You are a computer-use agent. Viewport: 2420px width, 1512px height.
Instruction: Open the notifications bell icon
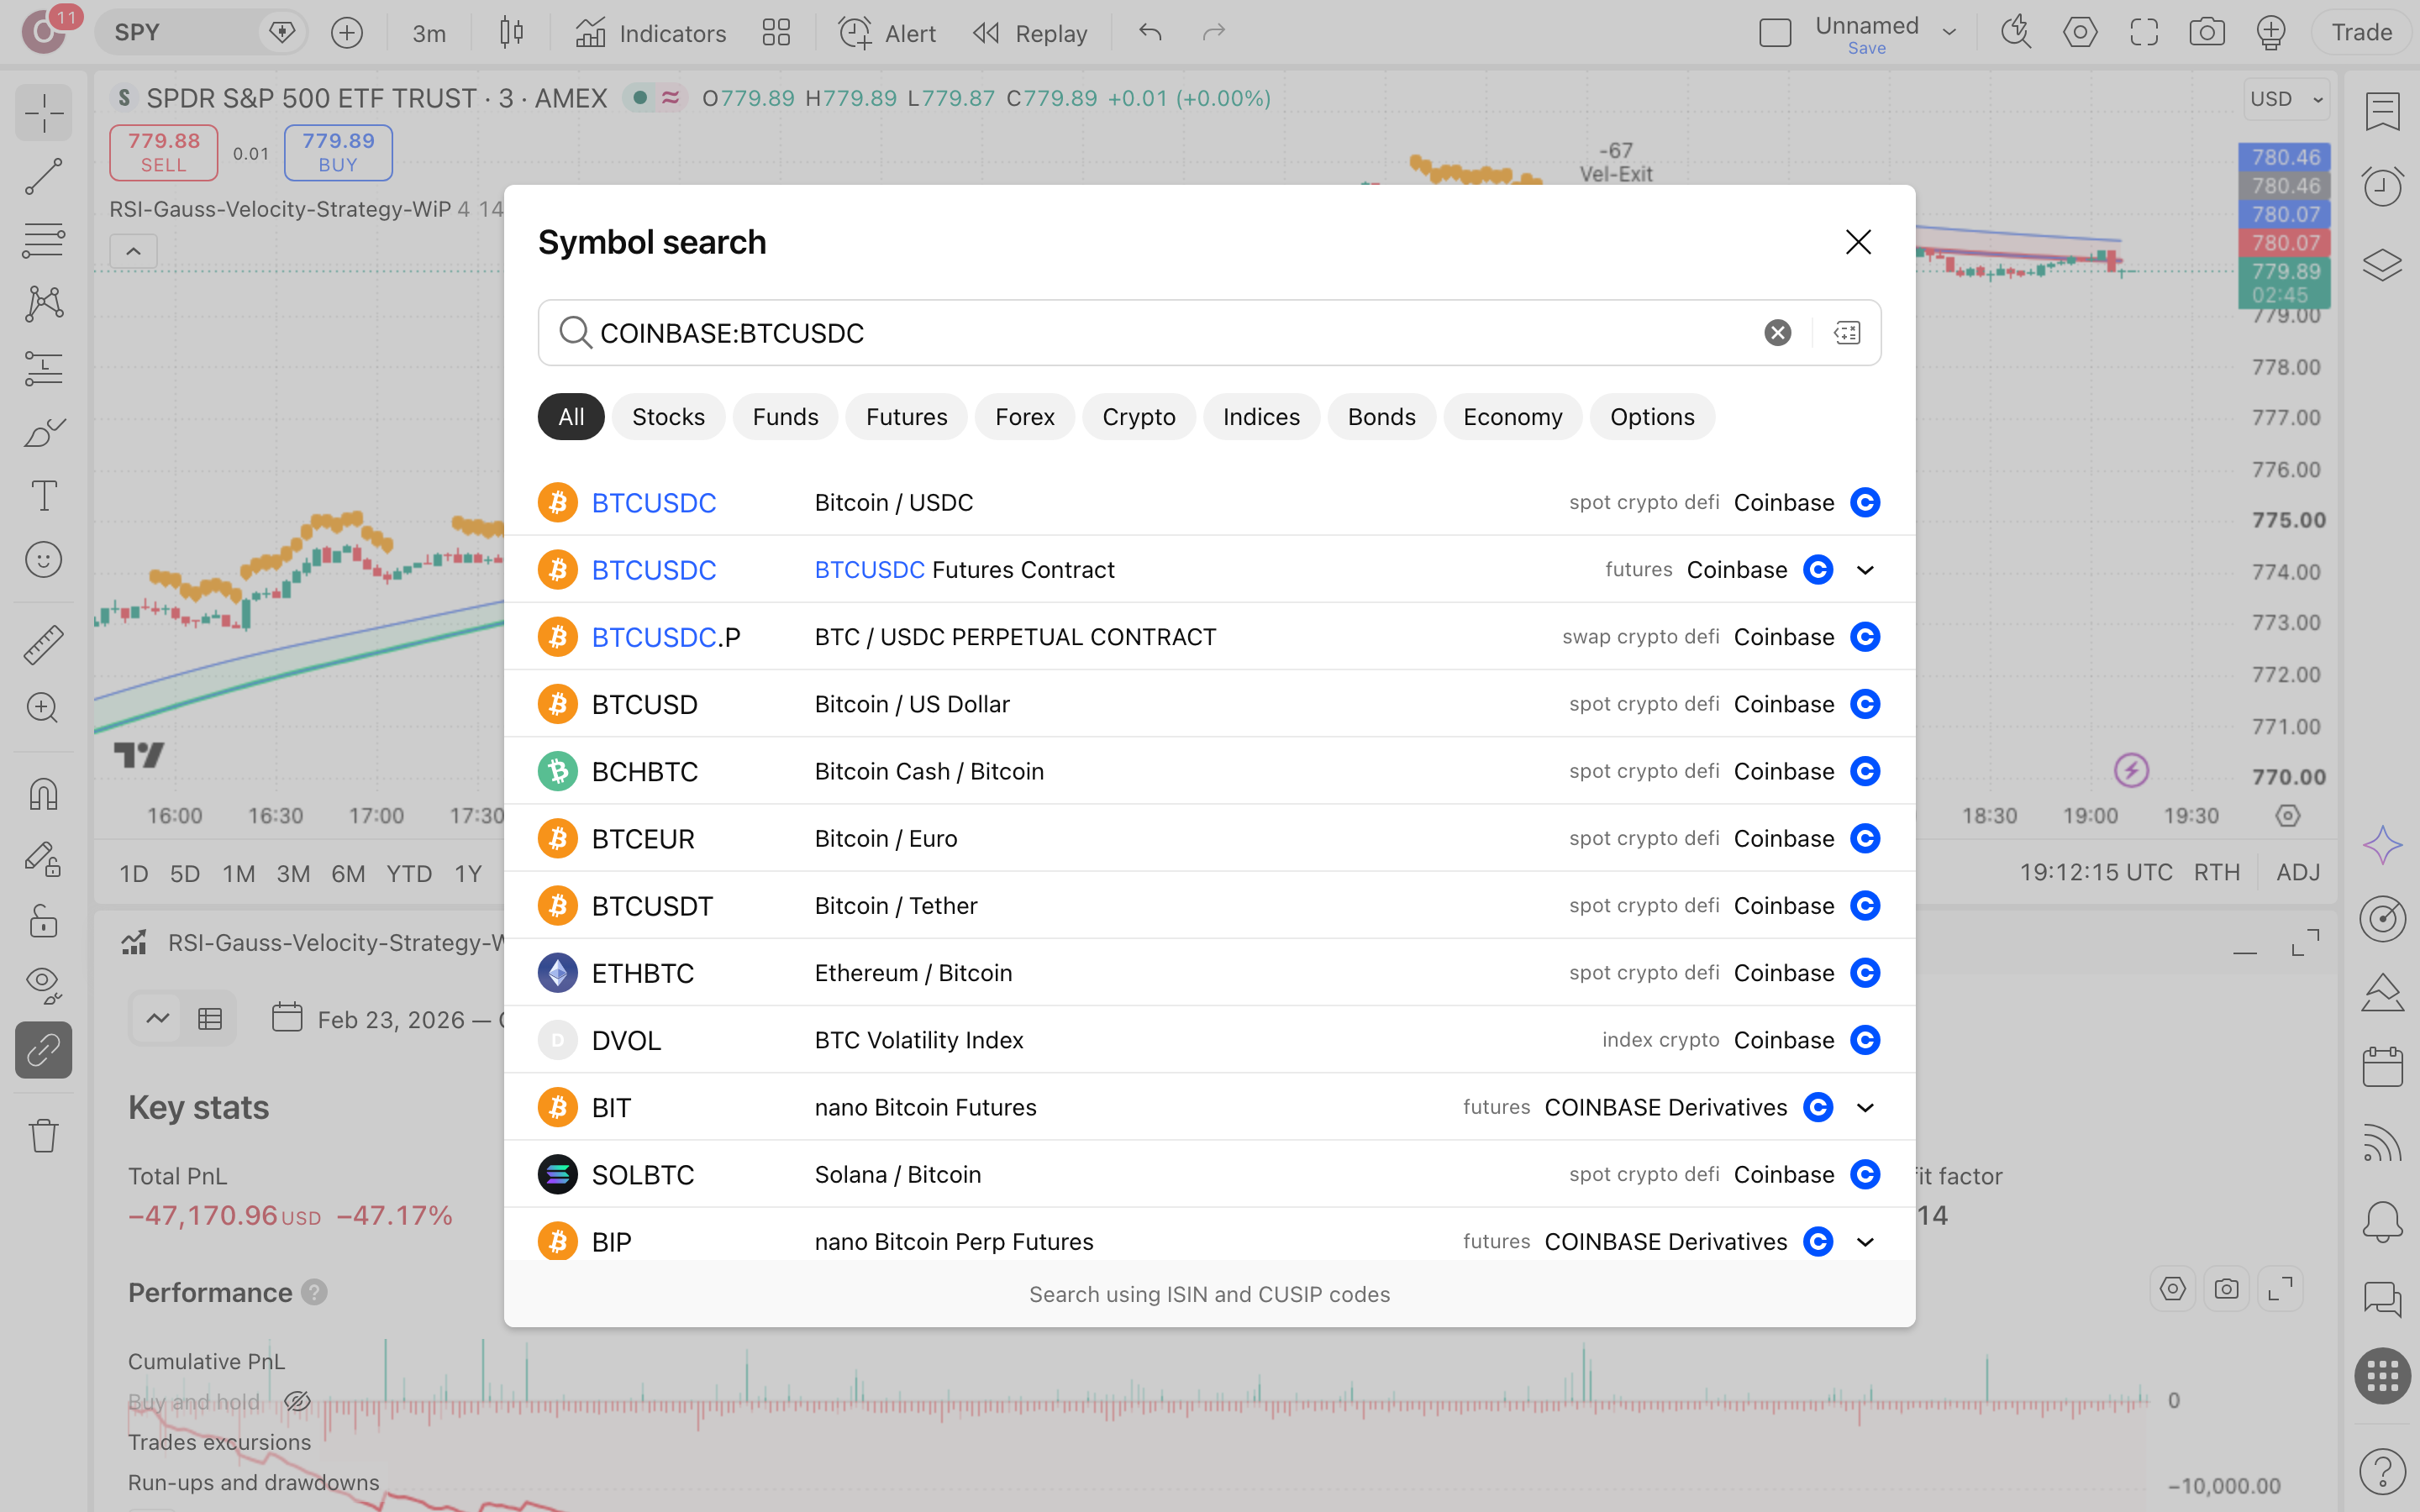2383,1221
